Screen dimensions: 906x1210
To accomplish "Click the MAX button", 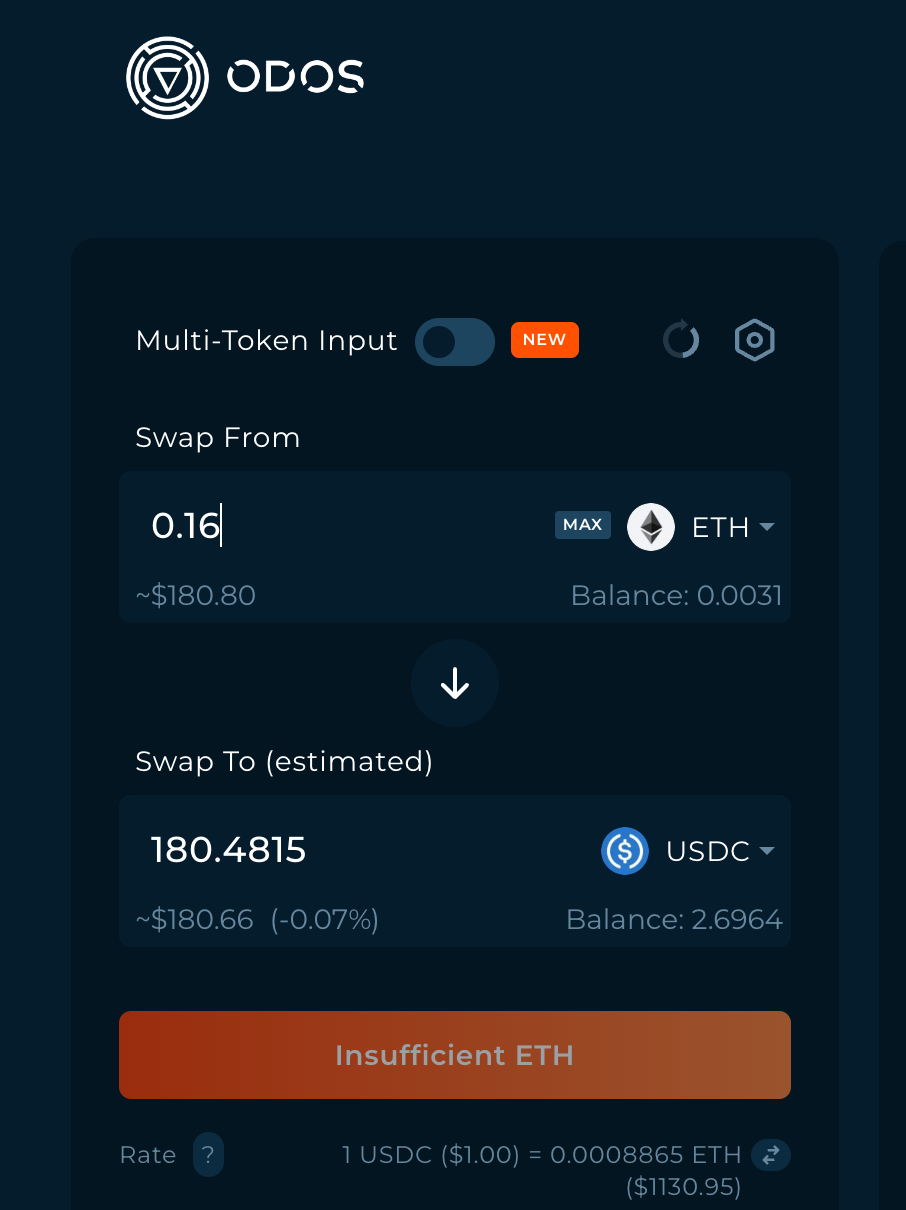I will tap(583, 525).
